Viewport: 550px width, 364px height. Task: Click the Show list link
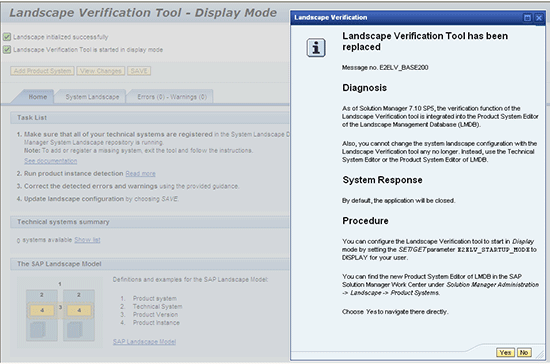[87, 240]
